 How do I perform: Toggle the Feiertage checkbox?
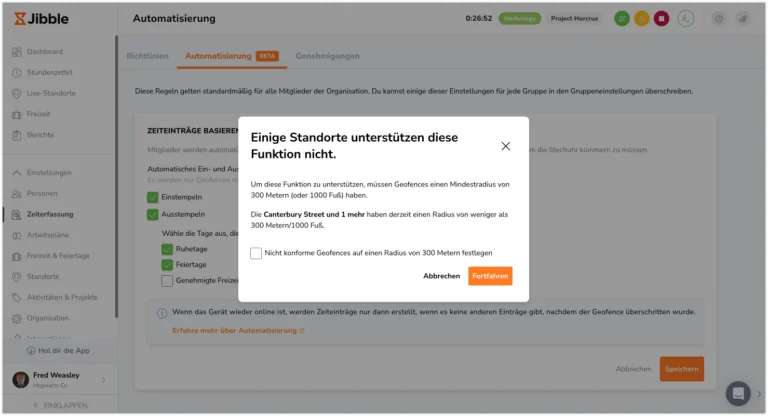tap(167, 265)
